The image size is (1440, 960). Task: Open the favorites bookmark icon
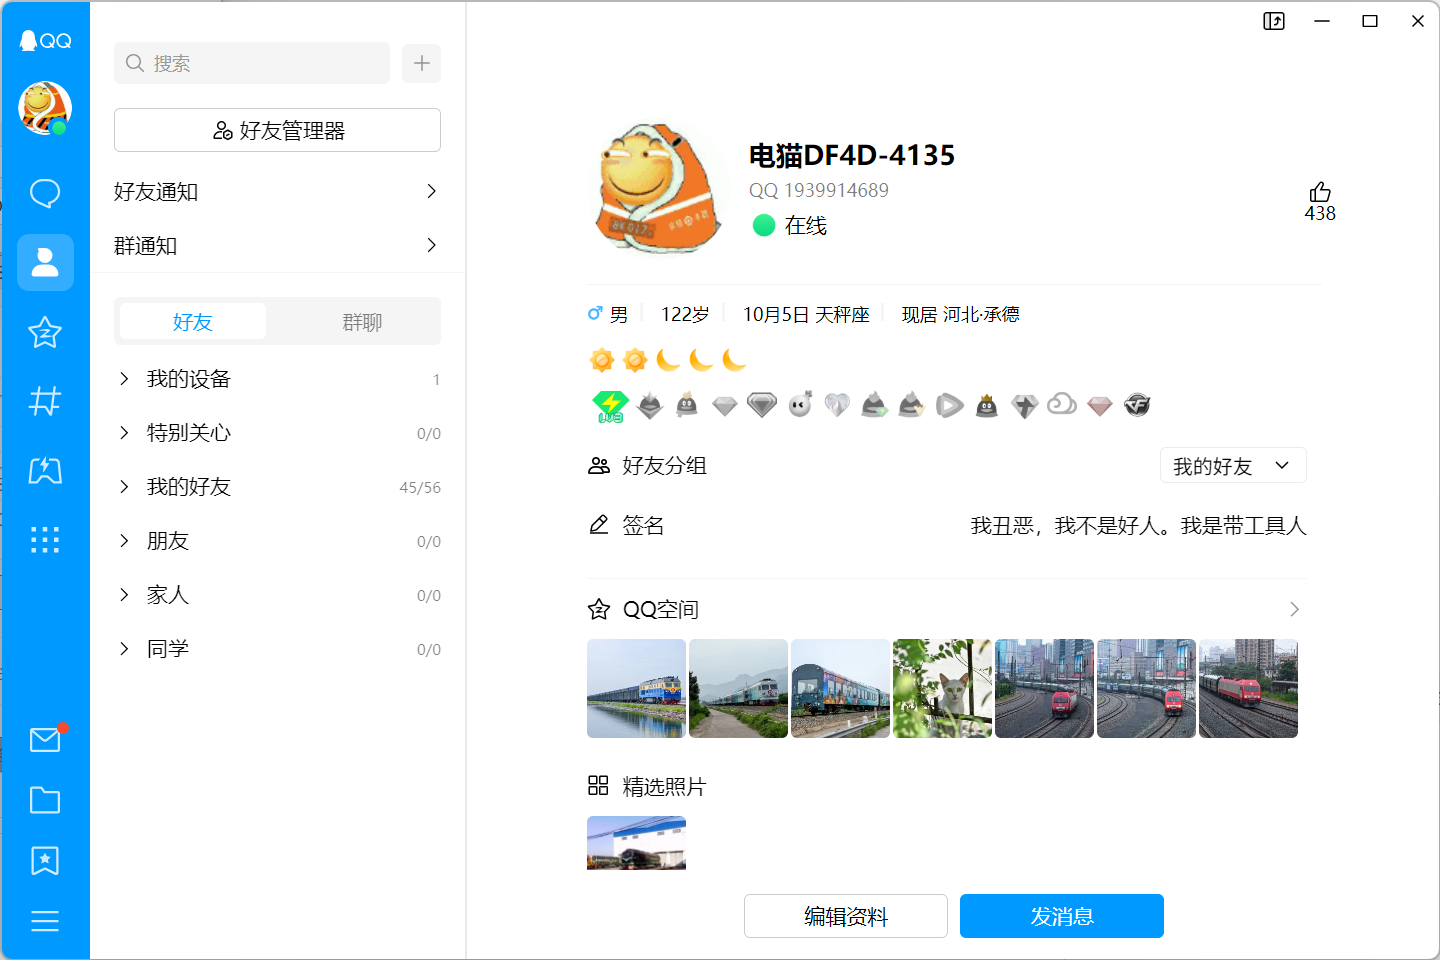[x=45, y=861]
